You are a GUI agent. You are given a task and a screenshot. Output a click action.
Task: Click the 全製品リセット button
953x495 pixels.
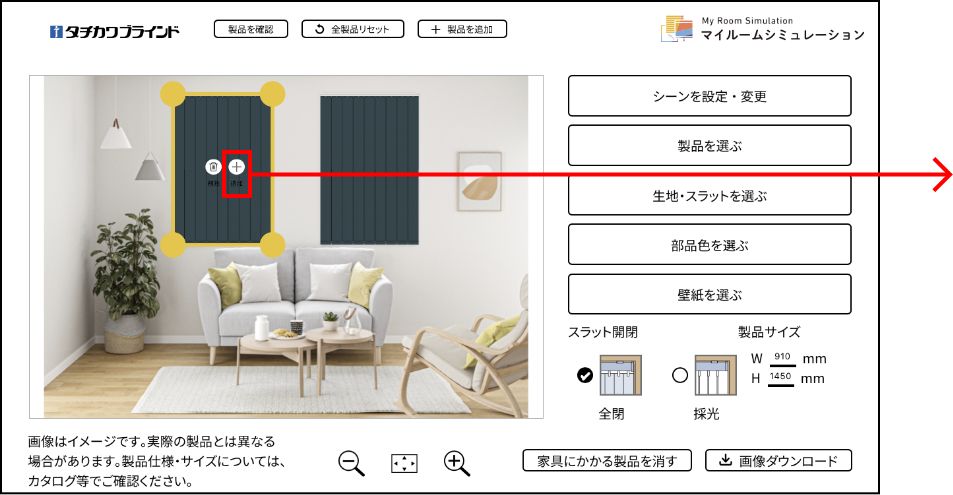click(353, 29)
